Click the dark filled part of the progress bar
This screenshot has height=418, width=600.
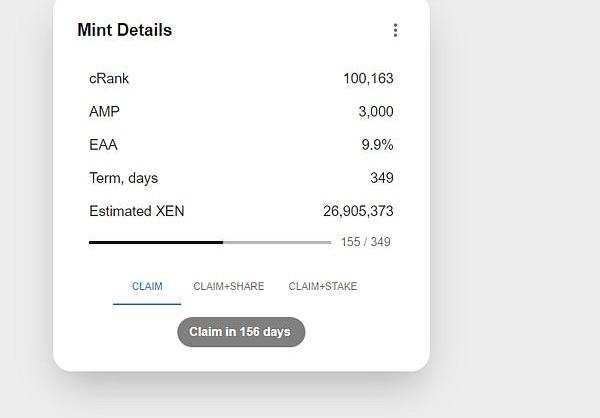click(155, 242)
